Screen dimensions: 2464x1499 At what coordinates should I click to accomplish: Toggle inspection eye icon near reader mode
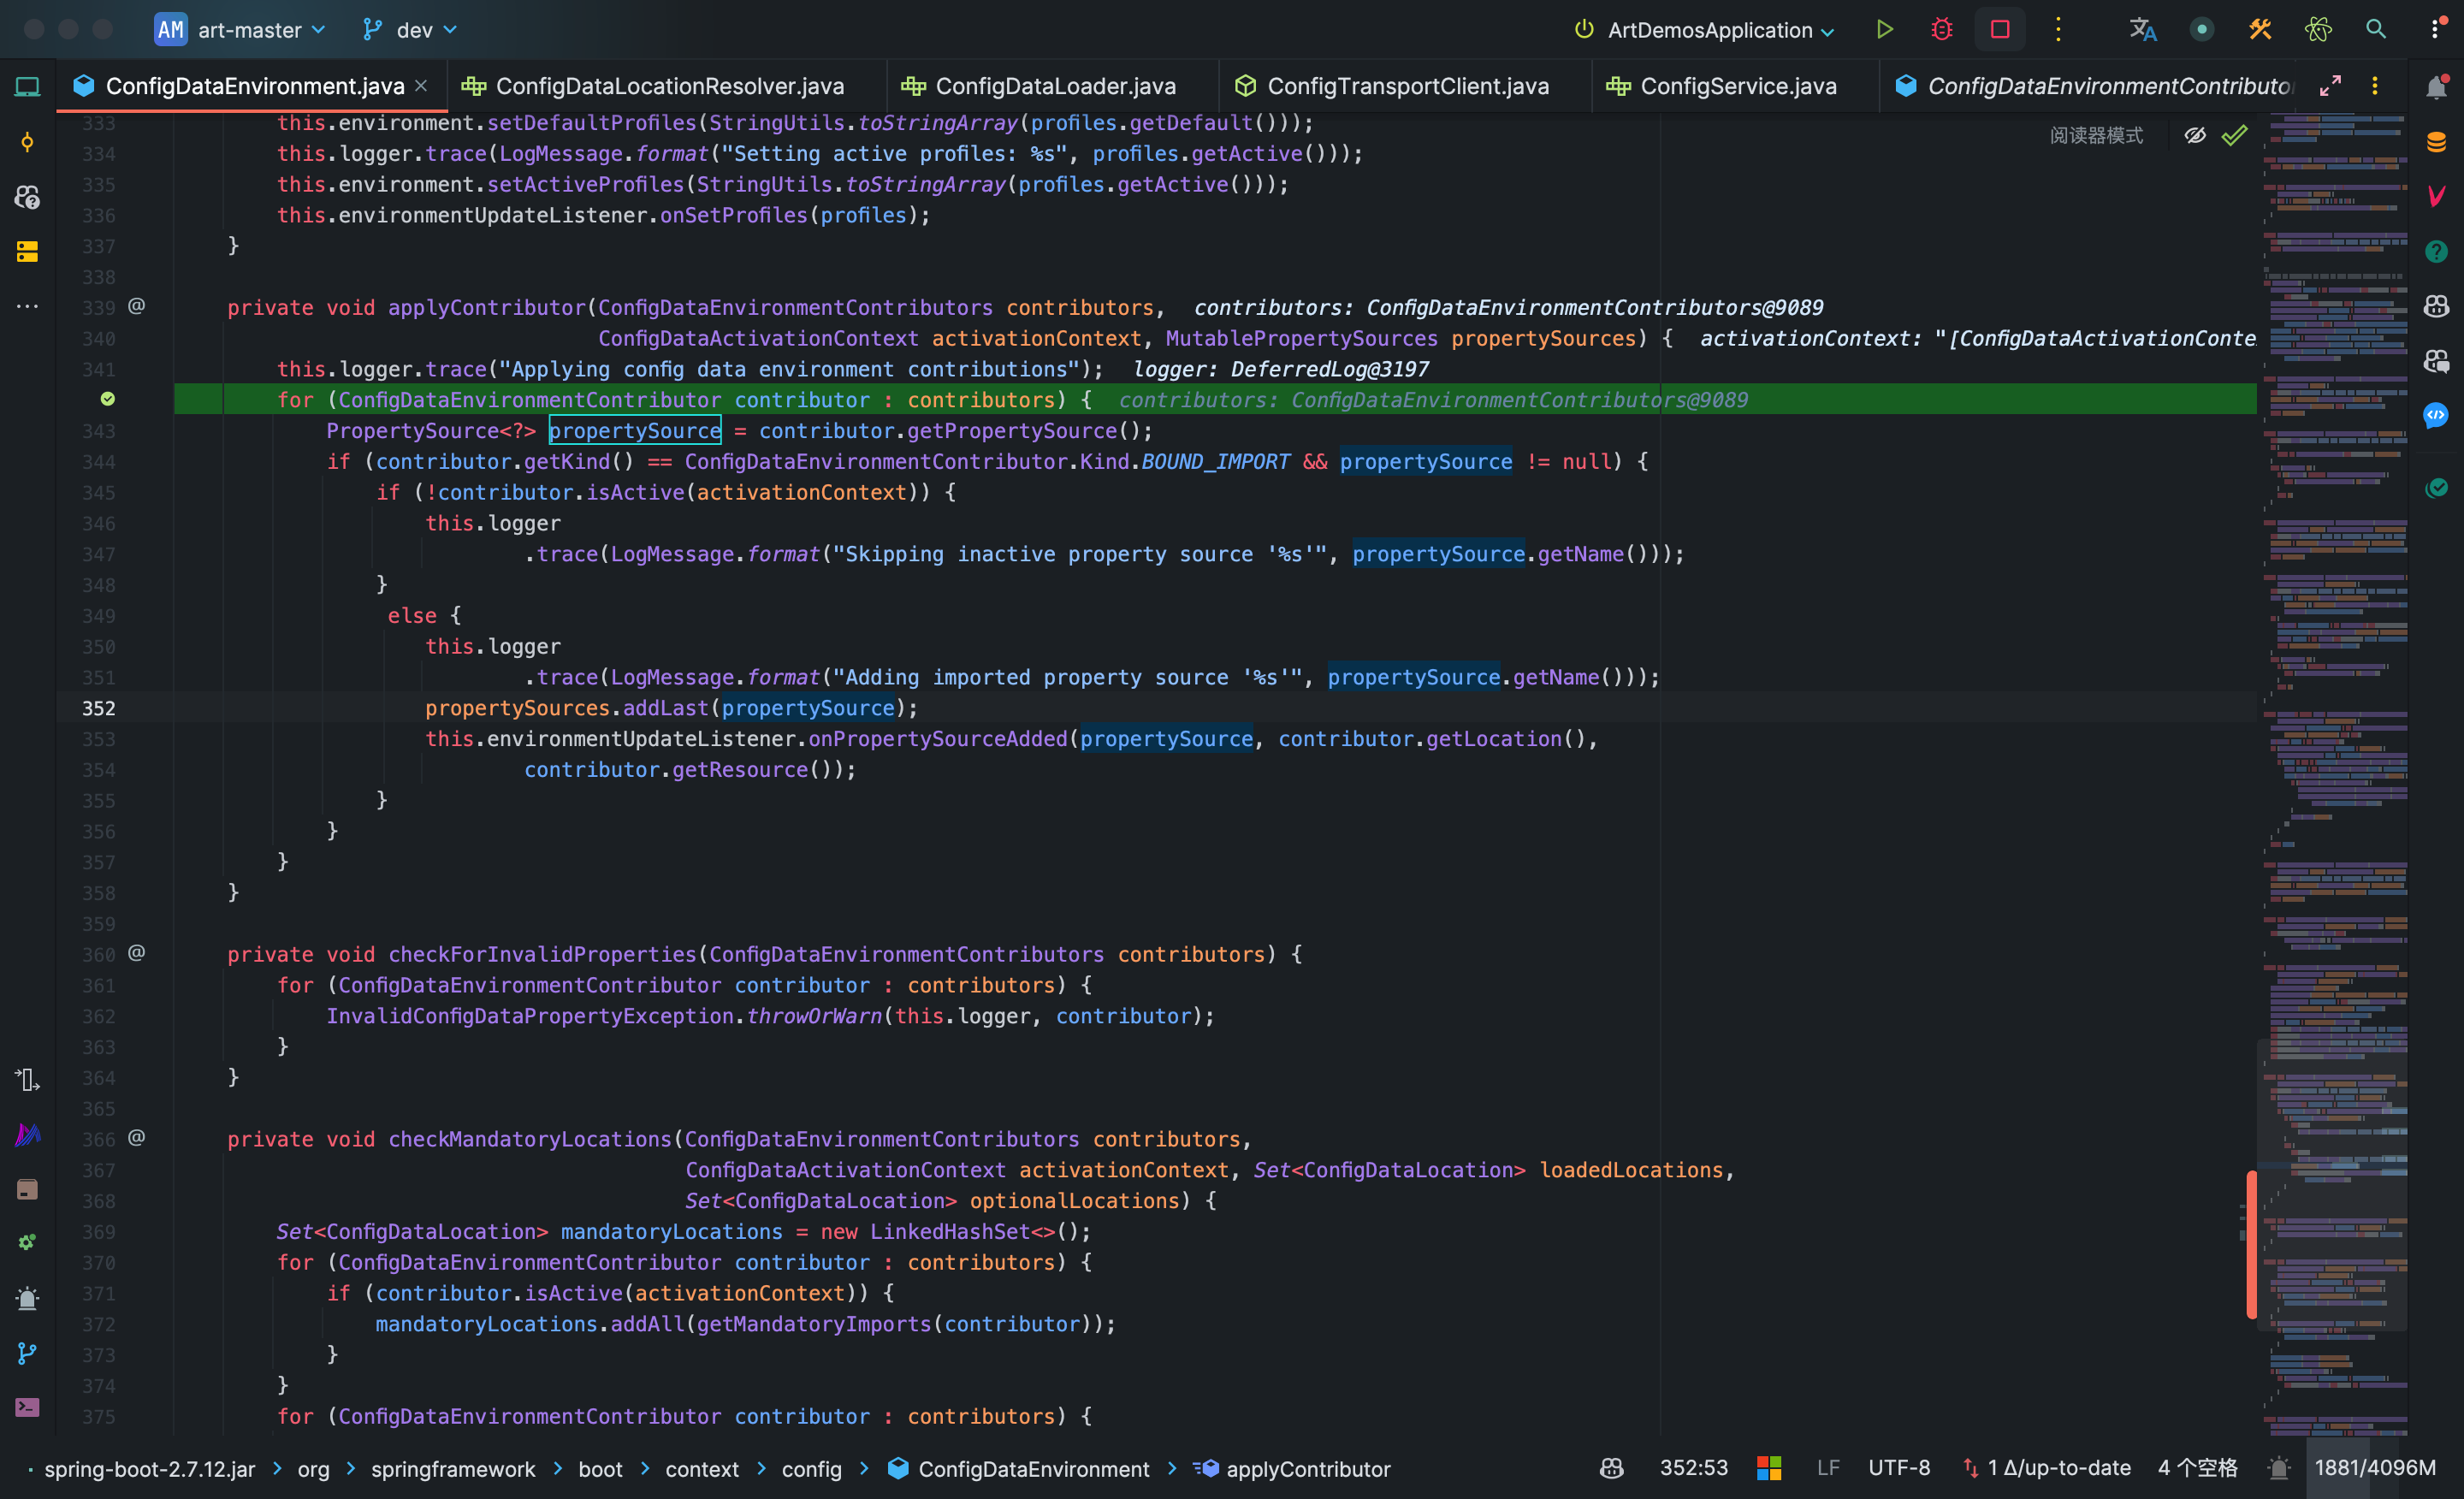tap(2194, 135)
